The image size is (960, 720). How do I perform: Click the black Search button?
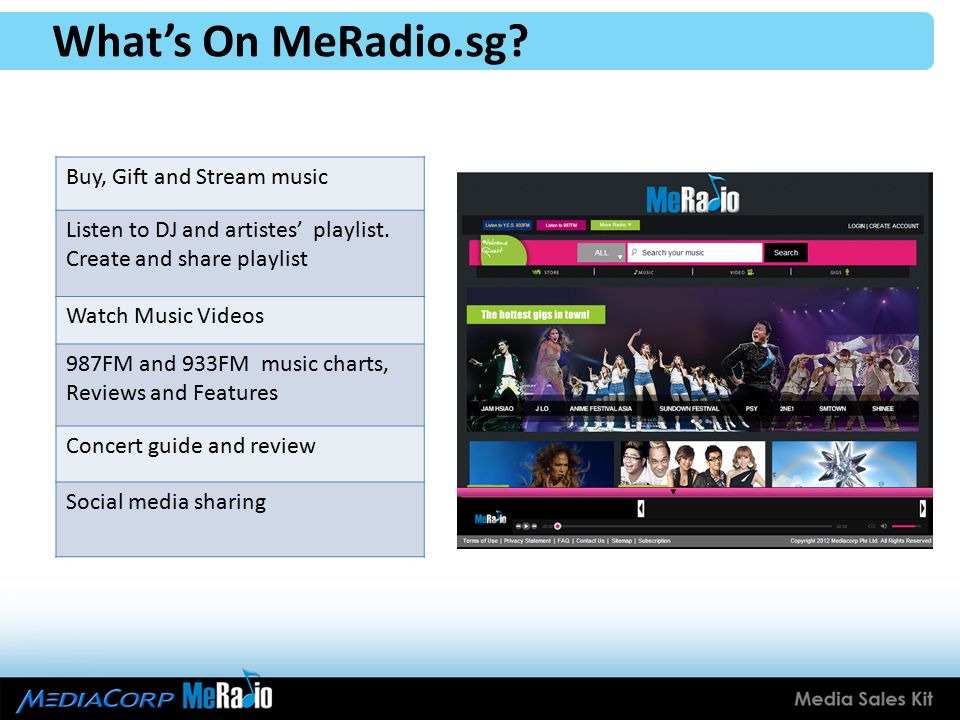pyautogui.click(x=786, y=253)
